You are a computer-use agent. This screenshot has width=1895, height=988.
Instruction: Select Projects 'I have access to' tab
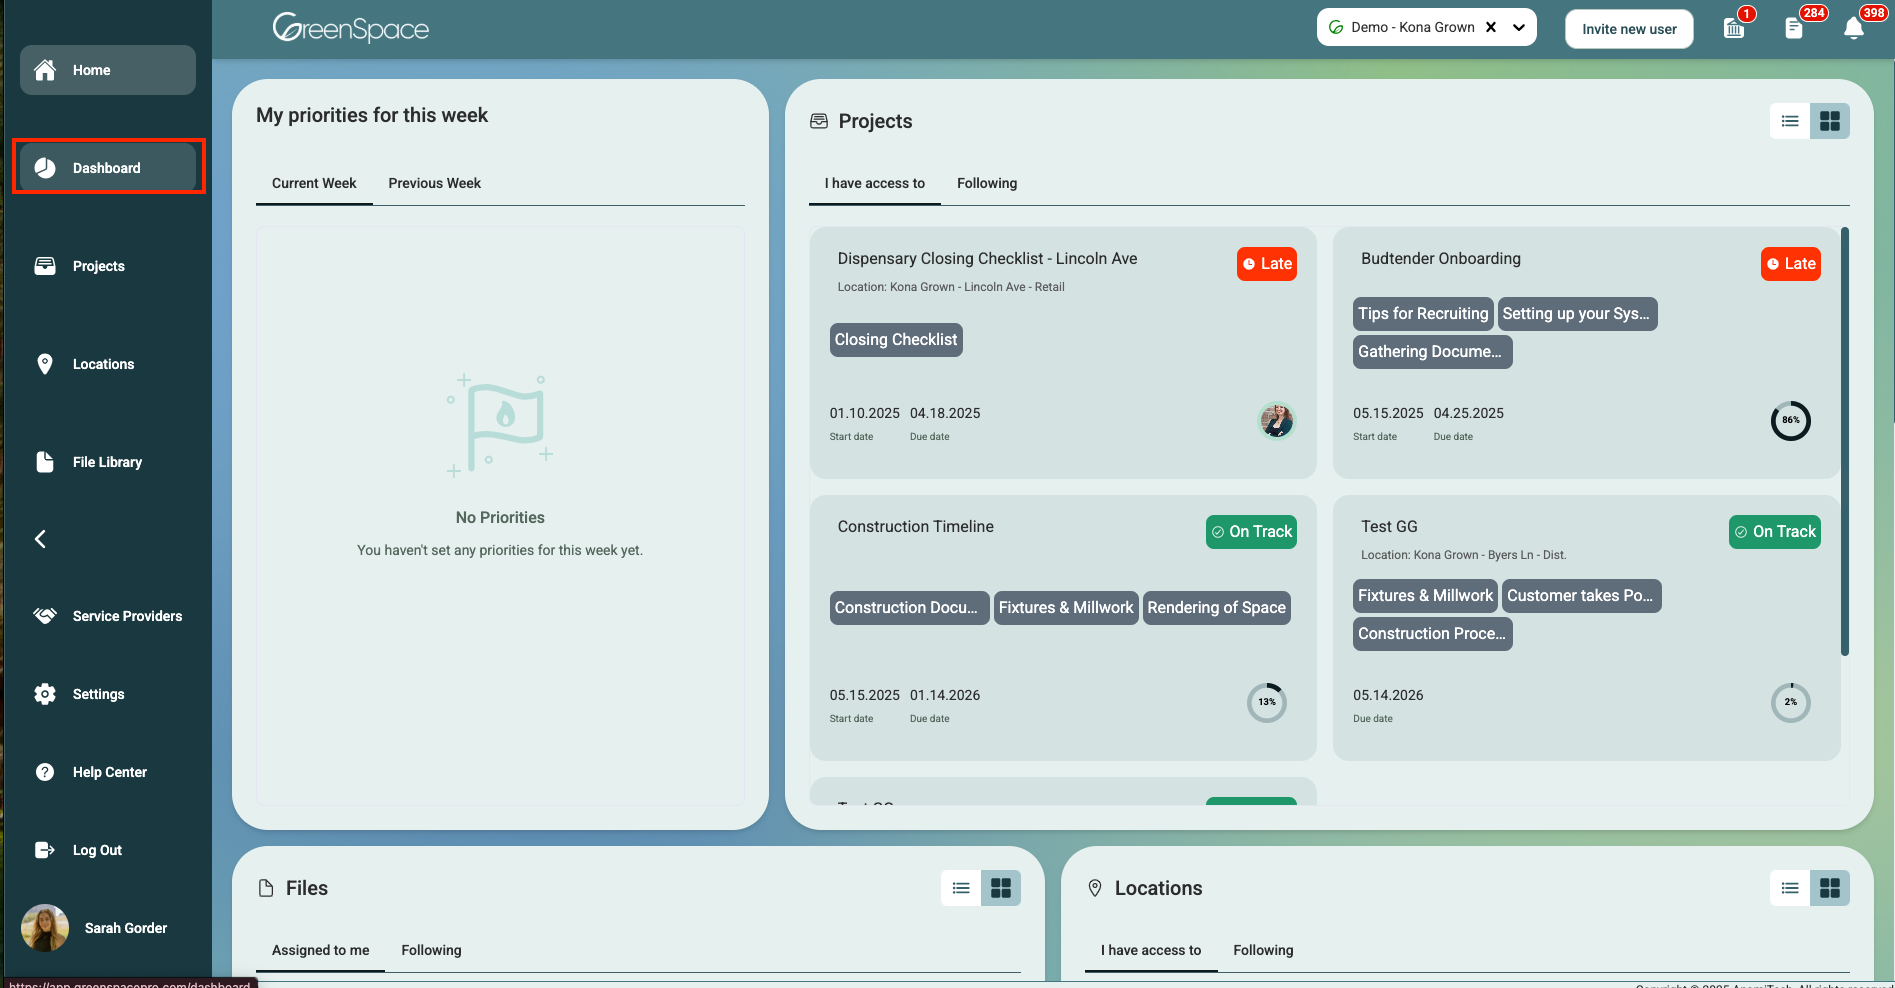(875, 183)
